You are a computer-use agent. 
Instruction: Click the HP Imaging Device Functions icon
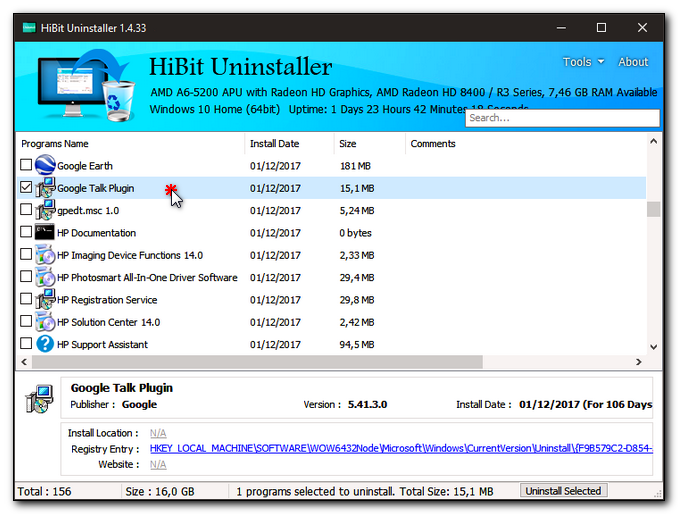pyautogui.click(x=45, y=255)
